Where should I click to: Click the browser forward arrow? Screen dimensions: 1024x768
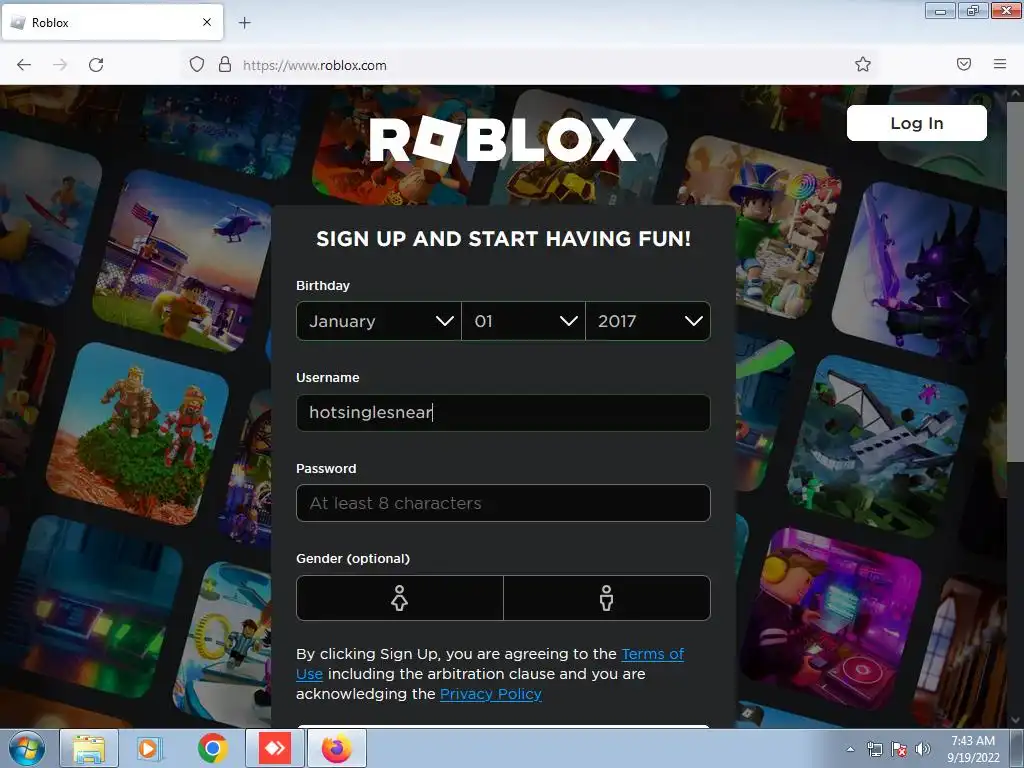click(x=60, y=65)
